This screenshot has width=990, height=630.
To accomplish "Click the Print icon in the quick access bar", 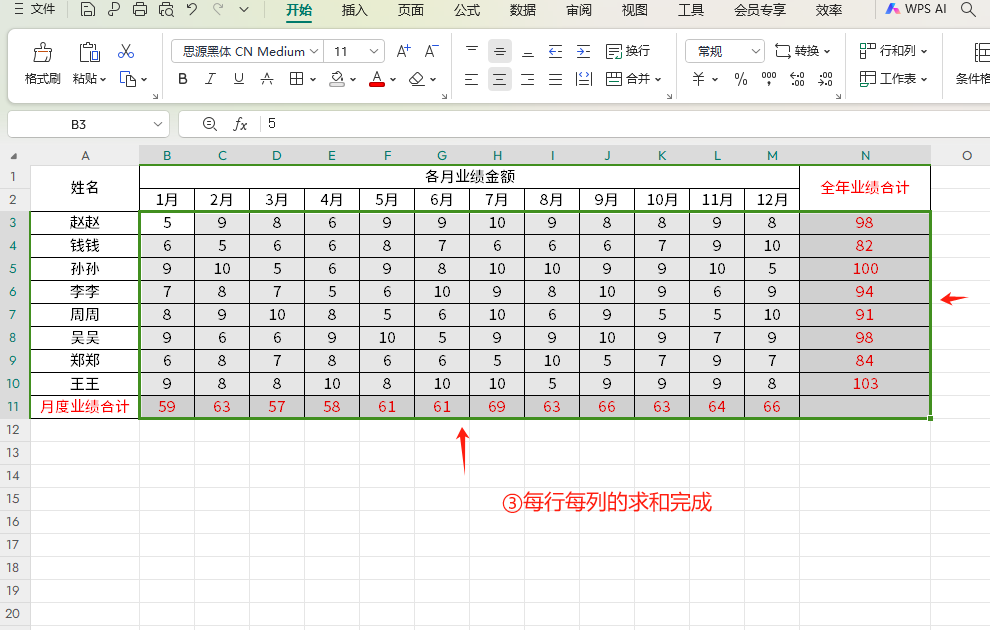I will pyautogui.click(x=140, y=9).
